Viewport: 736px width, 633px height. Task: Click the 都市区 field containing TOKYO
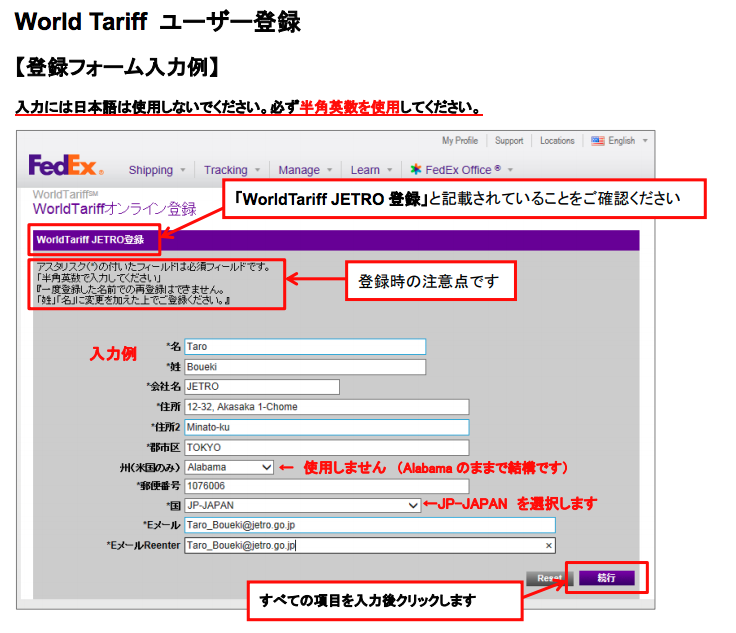[327, 447]
